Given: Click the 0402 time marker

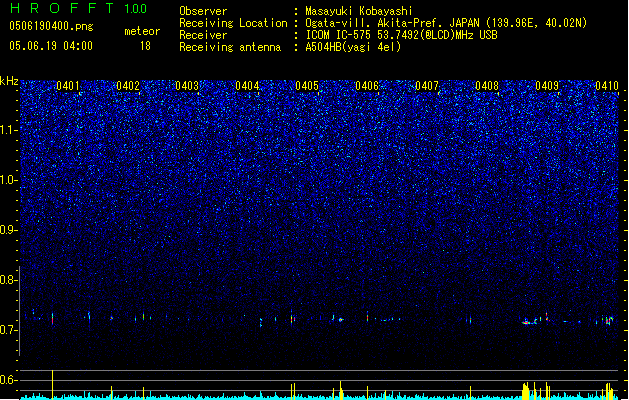Looking at the screenshot, I should click(128, 86).
